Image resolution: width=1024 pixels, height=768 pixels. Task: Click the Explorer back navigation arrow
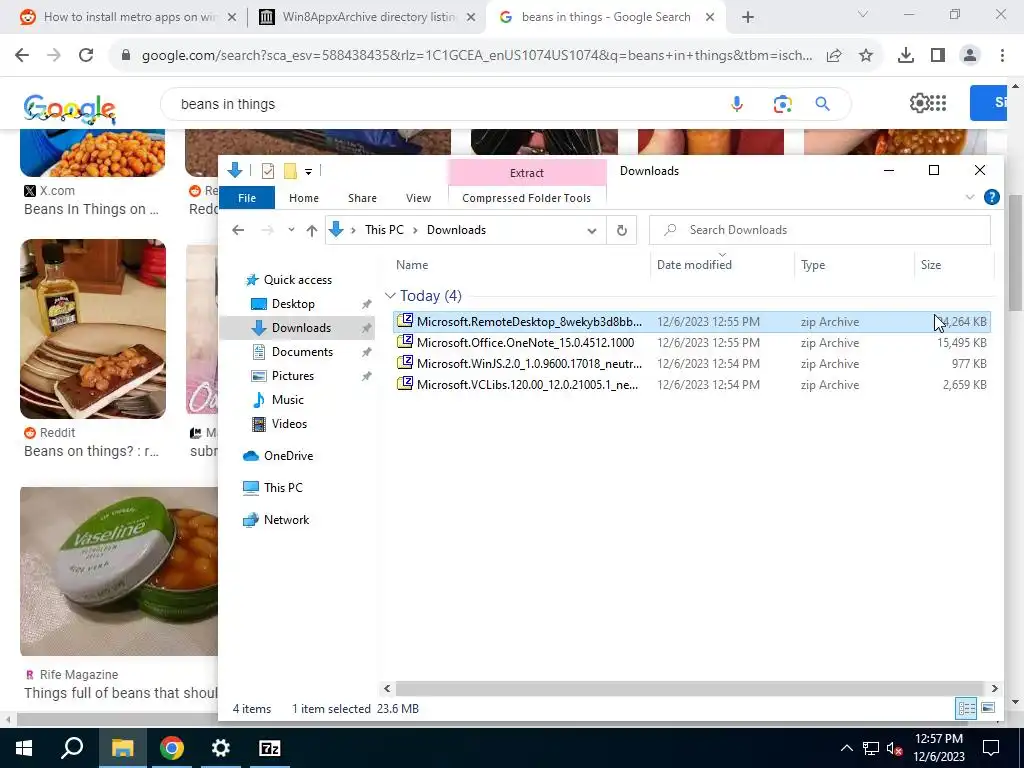pos(238,230)
